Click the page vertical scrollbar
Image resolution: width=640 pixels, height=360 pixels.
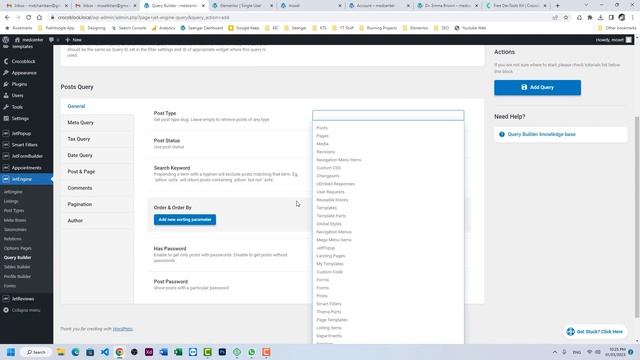637,216
